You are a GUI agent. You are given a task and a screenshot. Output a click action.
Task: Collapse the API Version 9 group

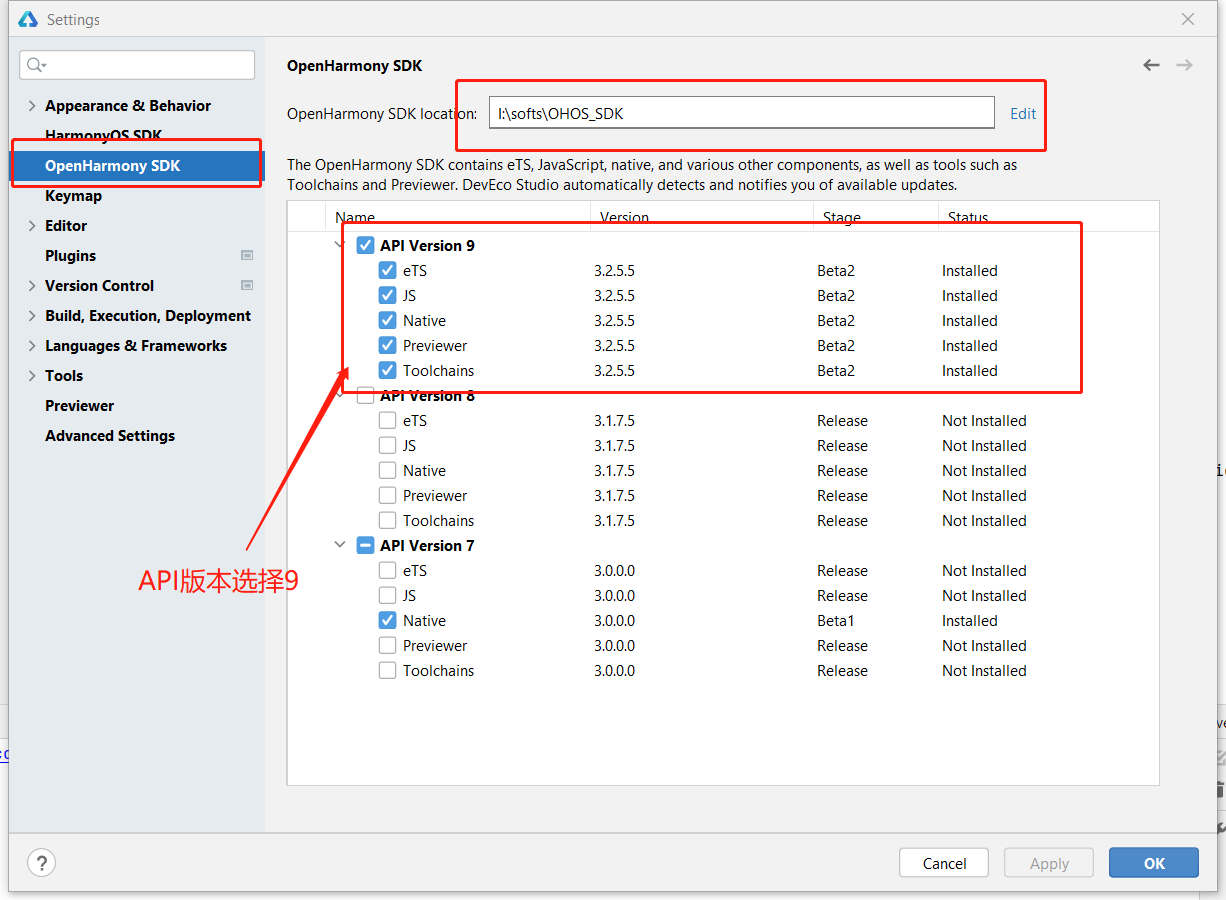[340, 246]
